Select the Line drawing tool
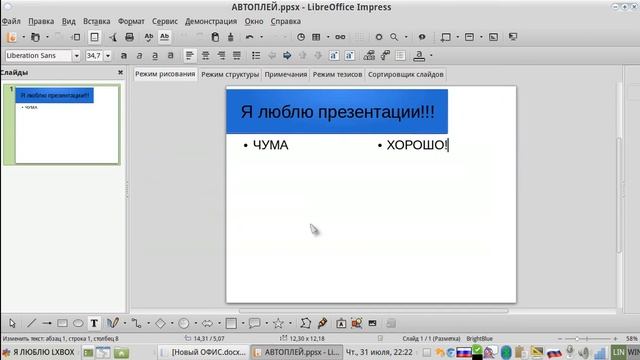This screenshot has width=640, height=360. (31, 323)
